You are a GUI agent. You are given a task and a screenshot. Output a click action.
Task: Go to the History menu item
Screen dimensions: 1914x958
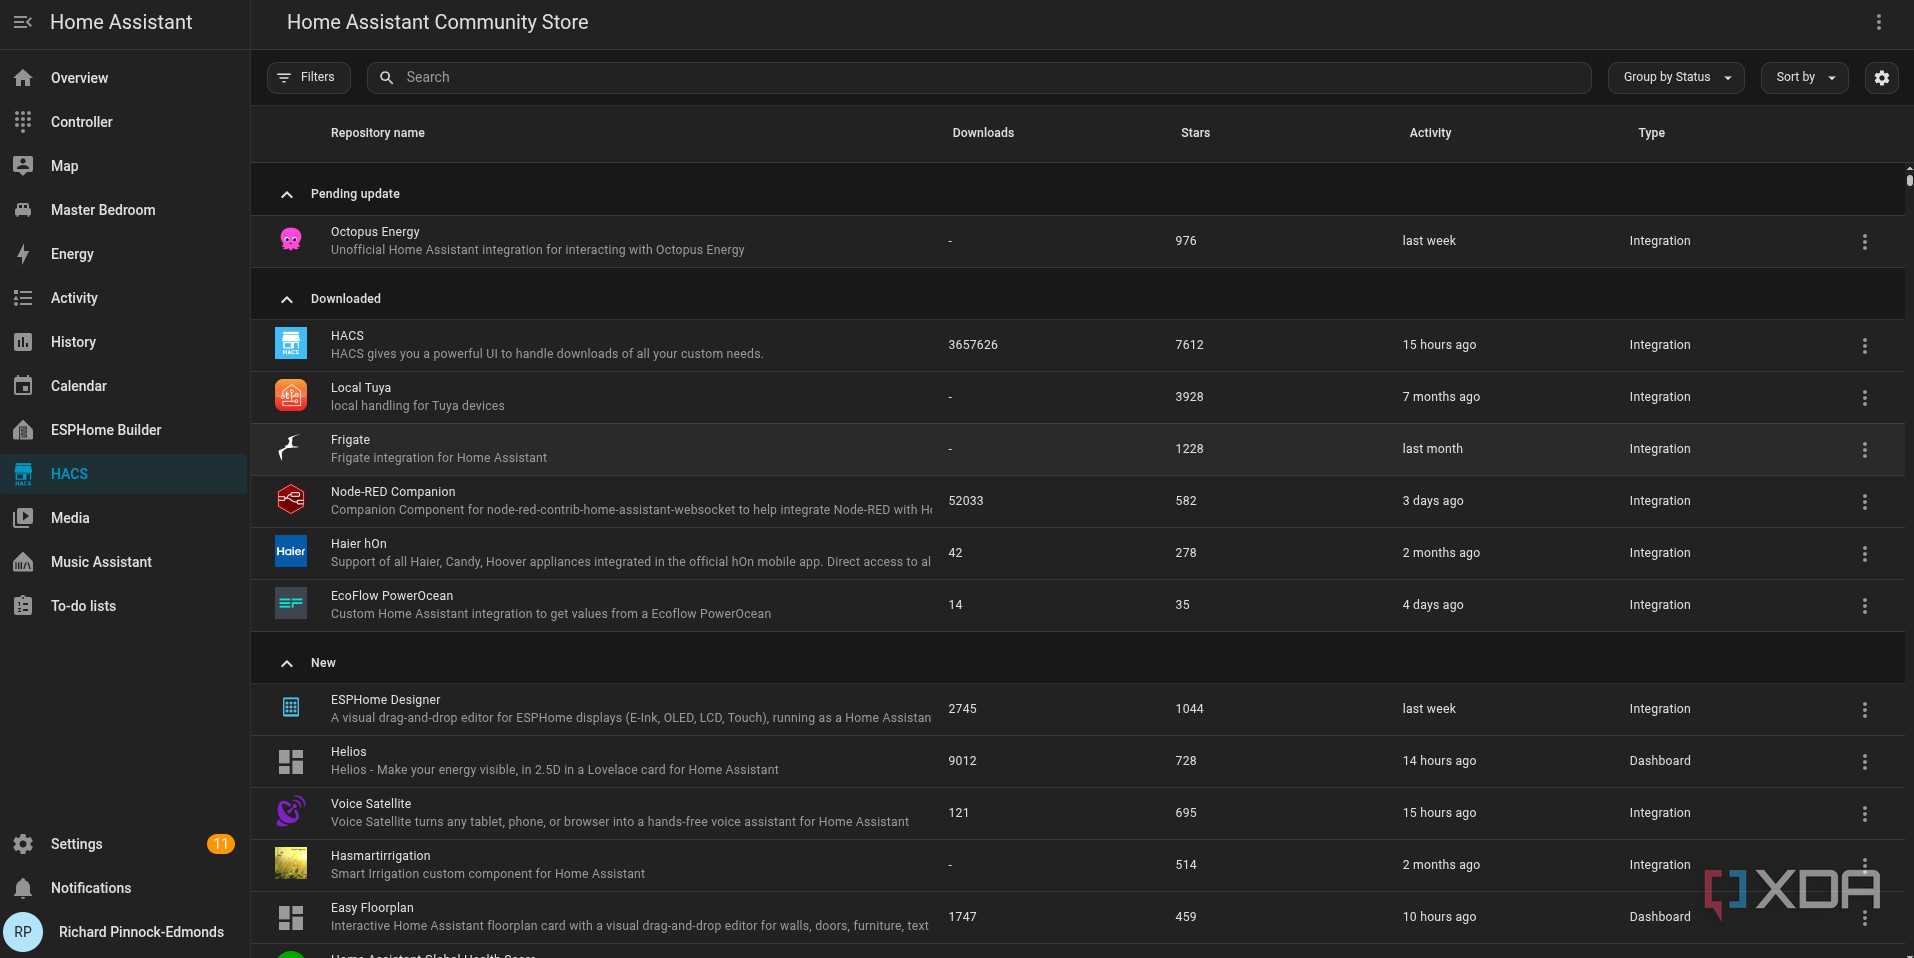pyautogui.click(x=124, y=342)
